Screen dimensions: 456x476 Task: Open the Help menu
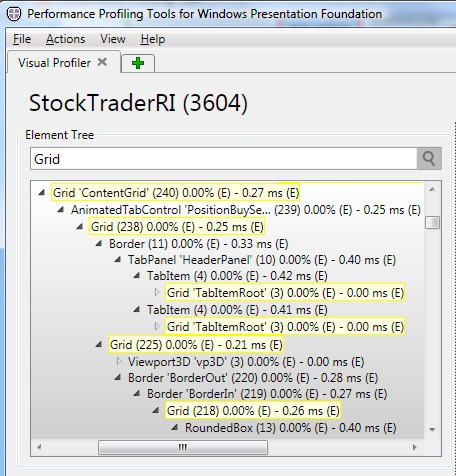[x=153, y=39]
